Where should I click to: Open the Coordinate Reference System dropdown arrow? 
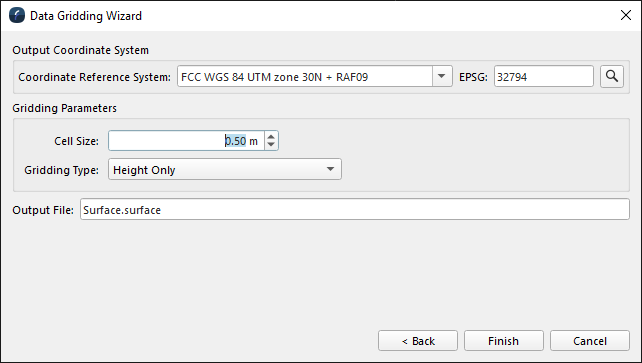(x=442, y=76)
